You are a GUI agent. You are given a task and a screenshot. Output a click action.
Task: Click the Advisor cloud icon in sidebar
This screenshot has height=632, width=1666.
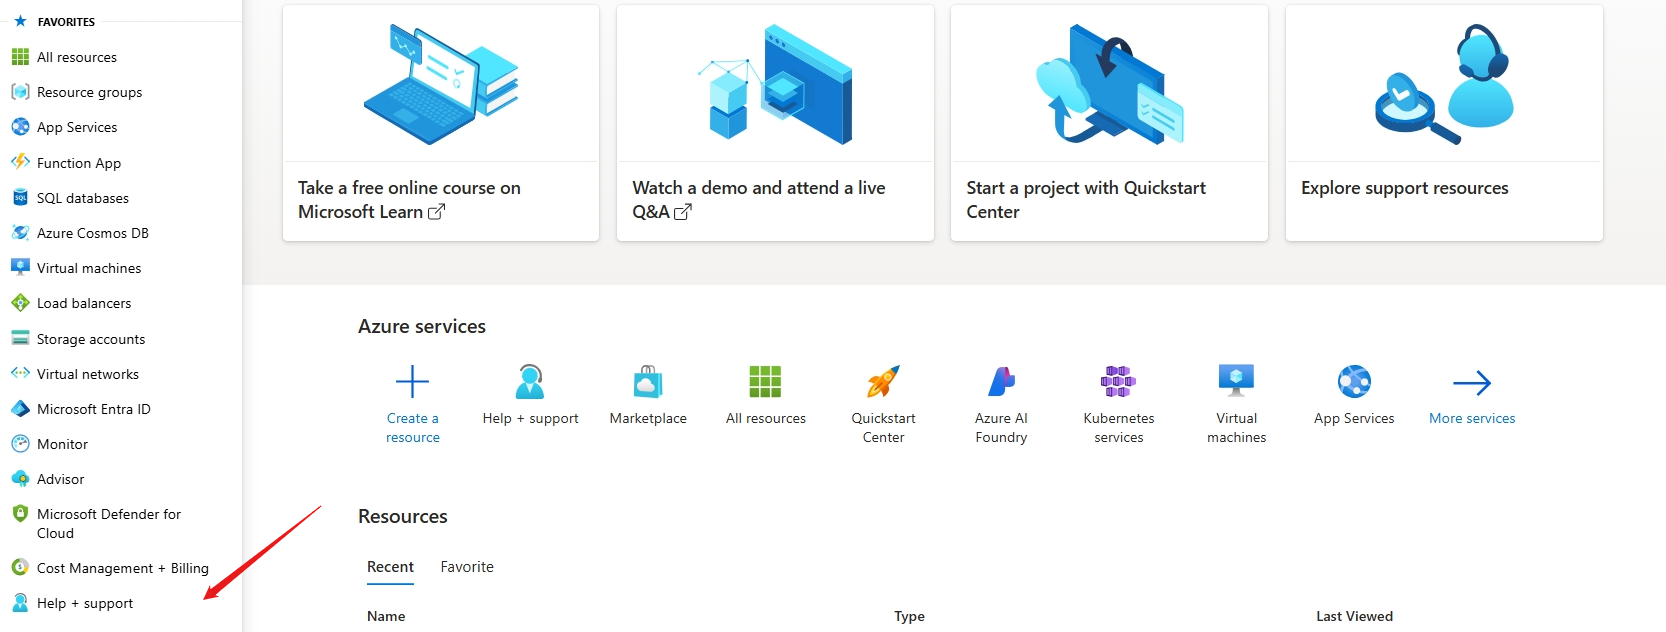click(x=20, y=479)
